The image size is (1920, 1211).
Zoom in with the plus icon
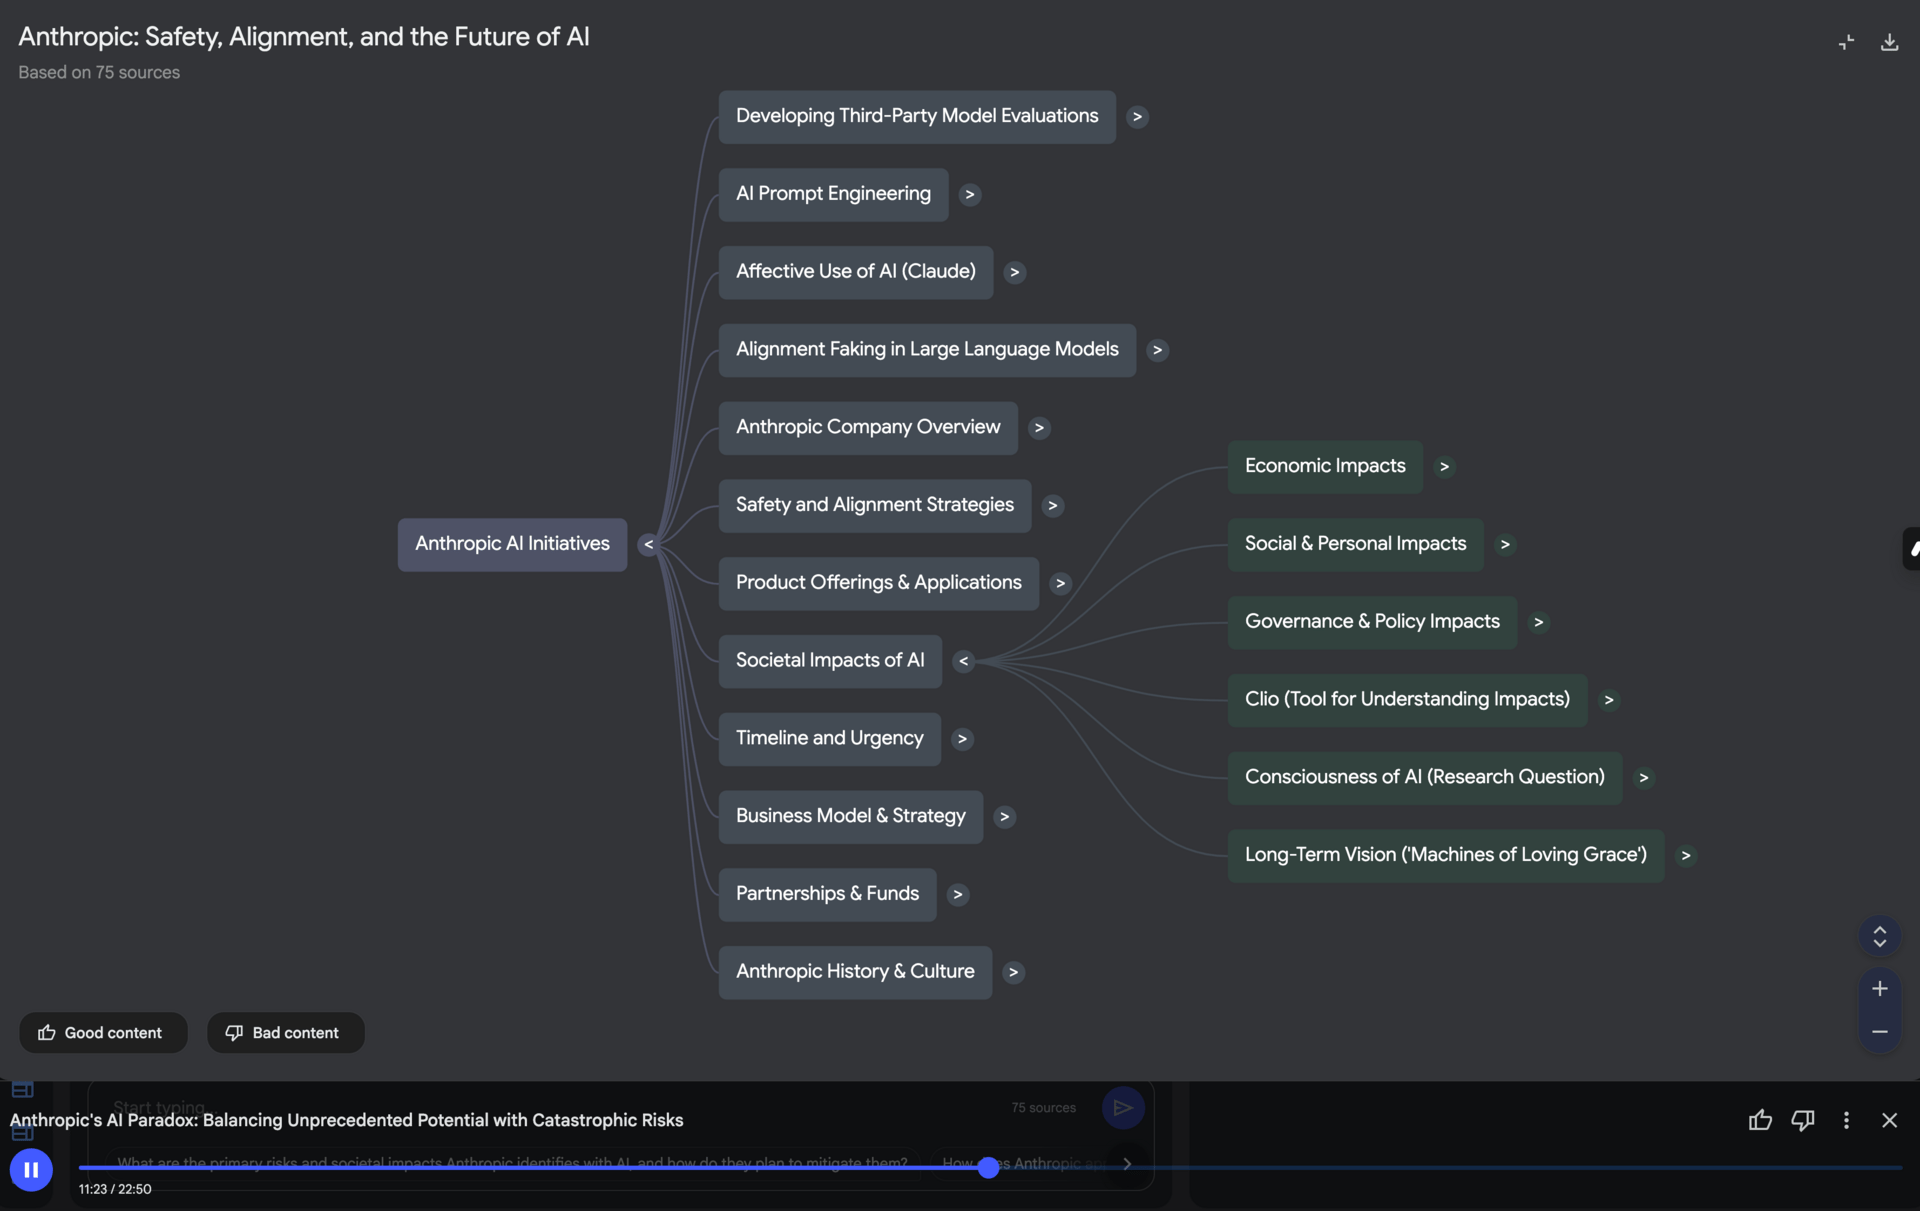[1879, 989]
